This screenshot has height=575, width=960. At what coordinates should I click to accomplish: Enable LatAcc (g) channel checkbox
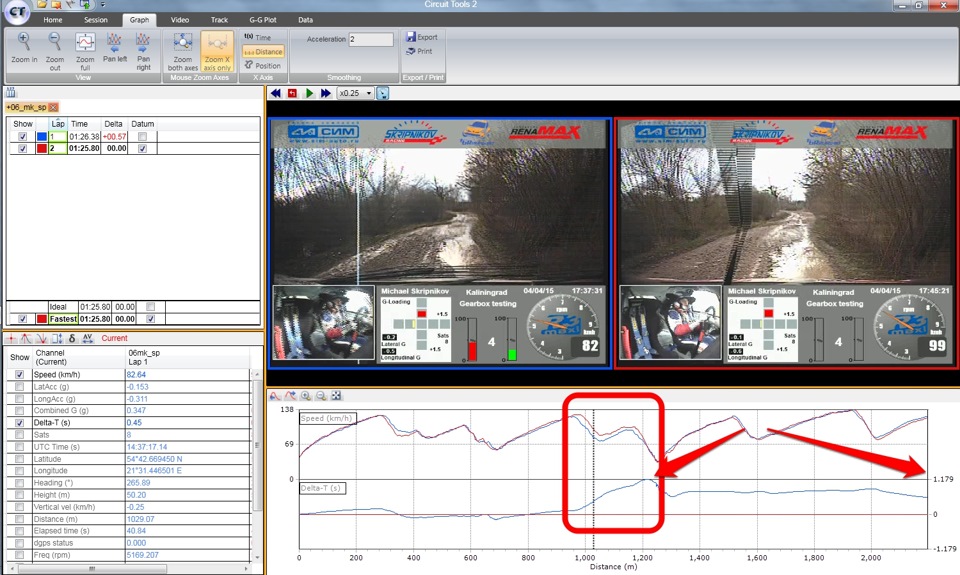click(x=20, y=386)
